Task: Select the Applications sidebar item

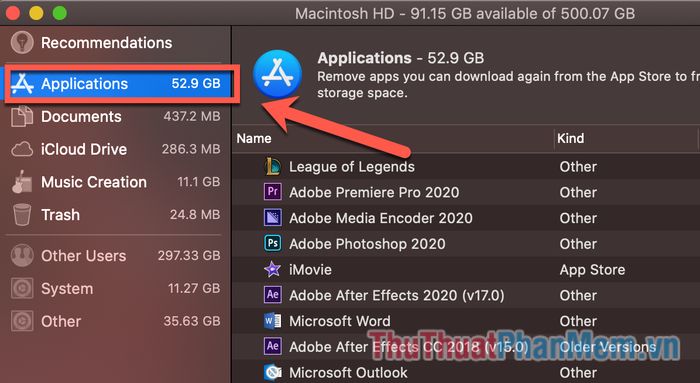Action: [x=119, y=83]
